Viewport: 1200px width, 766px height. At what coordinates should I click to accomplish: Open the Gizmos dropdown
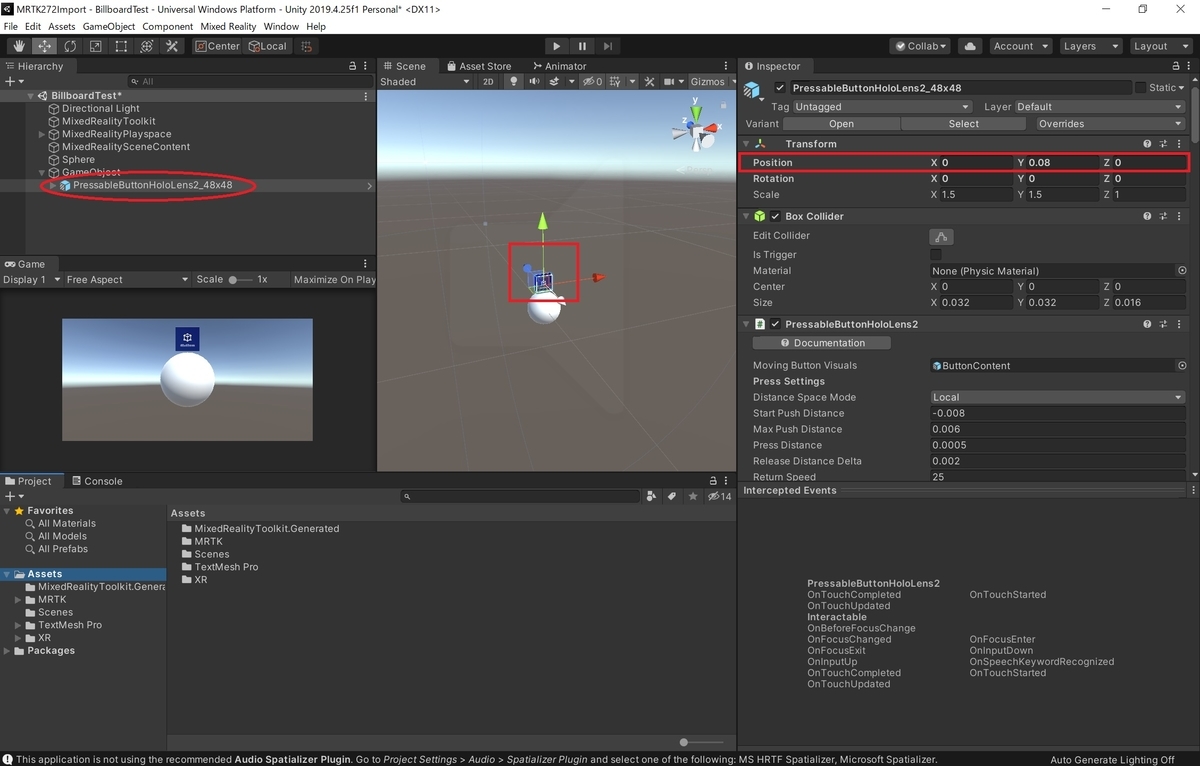click(x=712, y=82)
